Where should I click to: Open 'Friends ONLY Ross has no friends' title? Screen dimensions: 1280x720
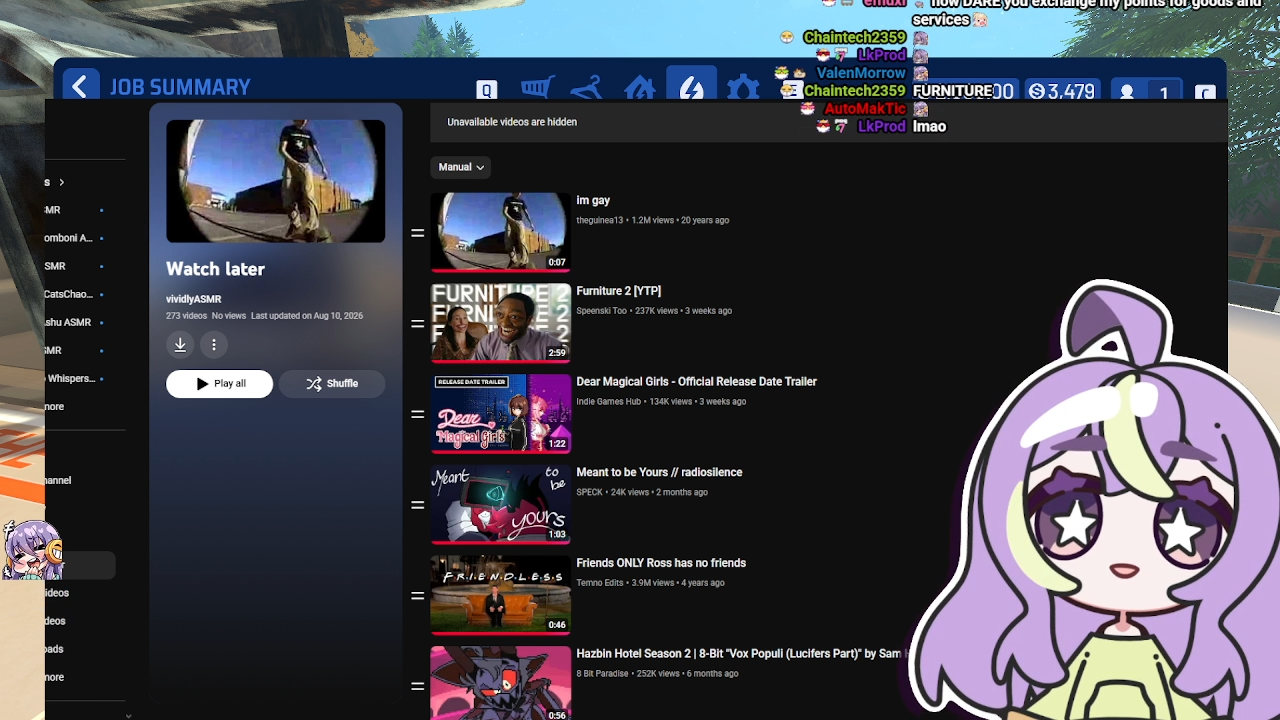pyautogui.click(x=661, y=563)
